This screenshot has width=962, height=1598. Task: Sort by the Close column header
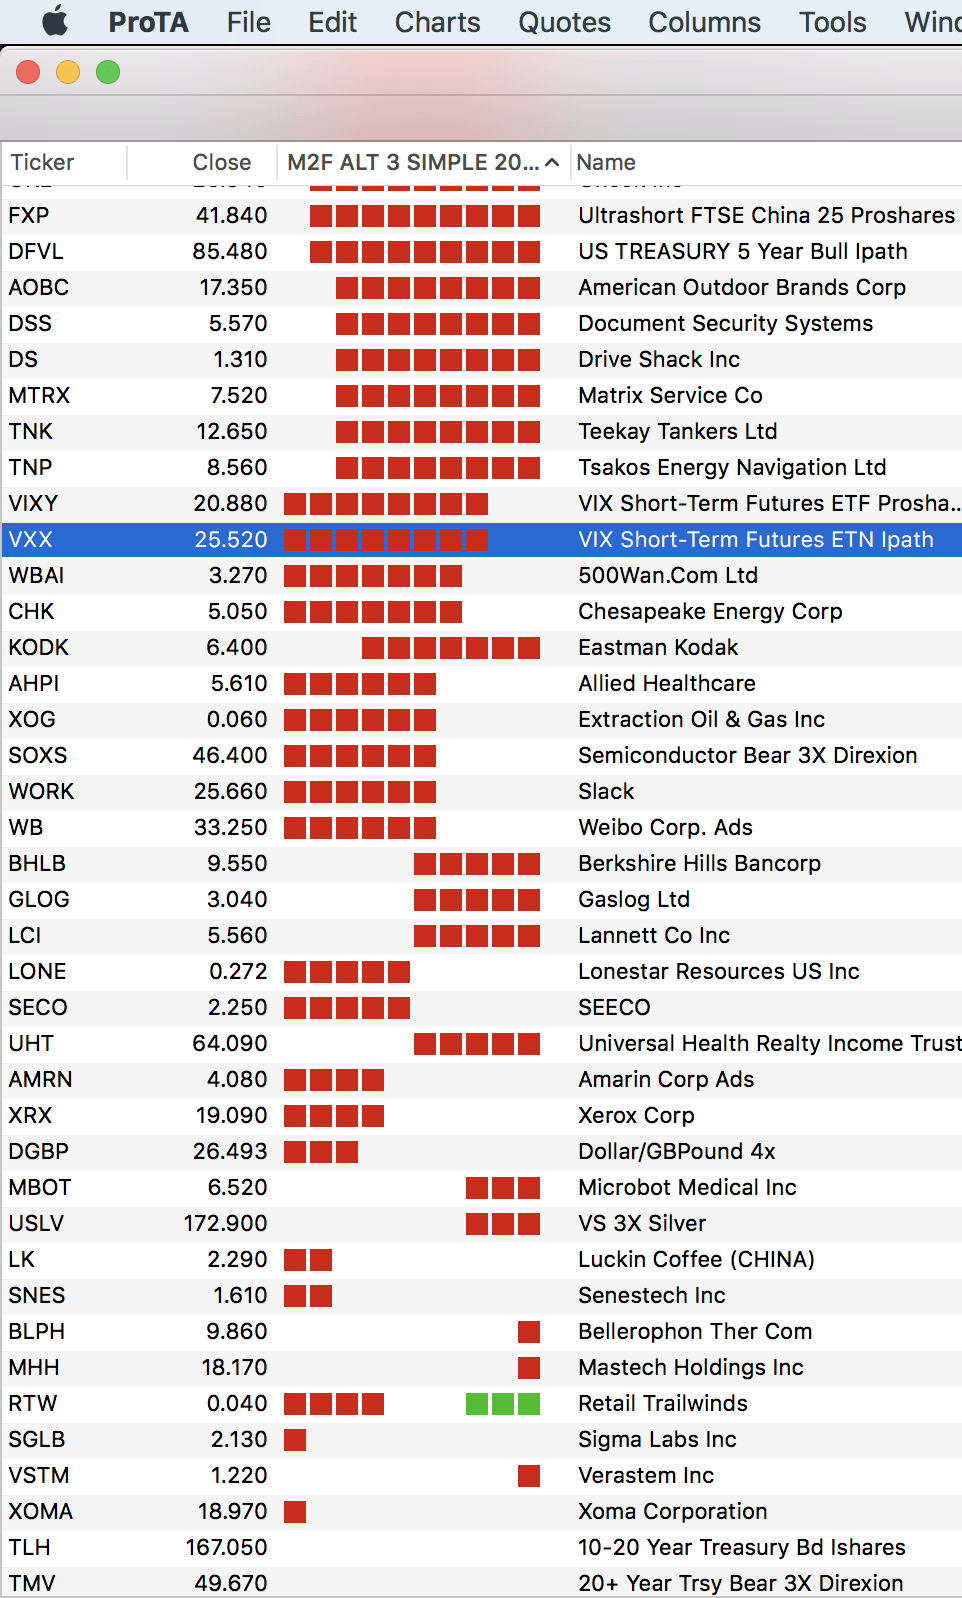(x=221, y=162)
